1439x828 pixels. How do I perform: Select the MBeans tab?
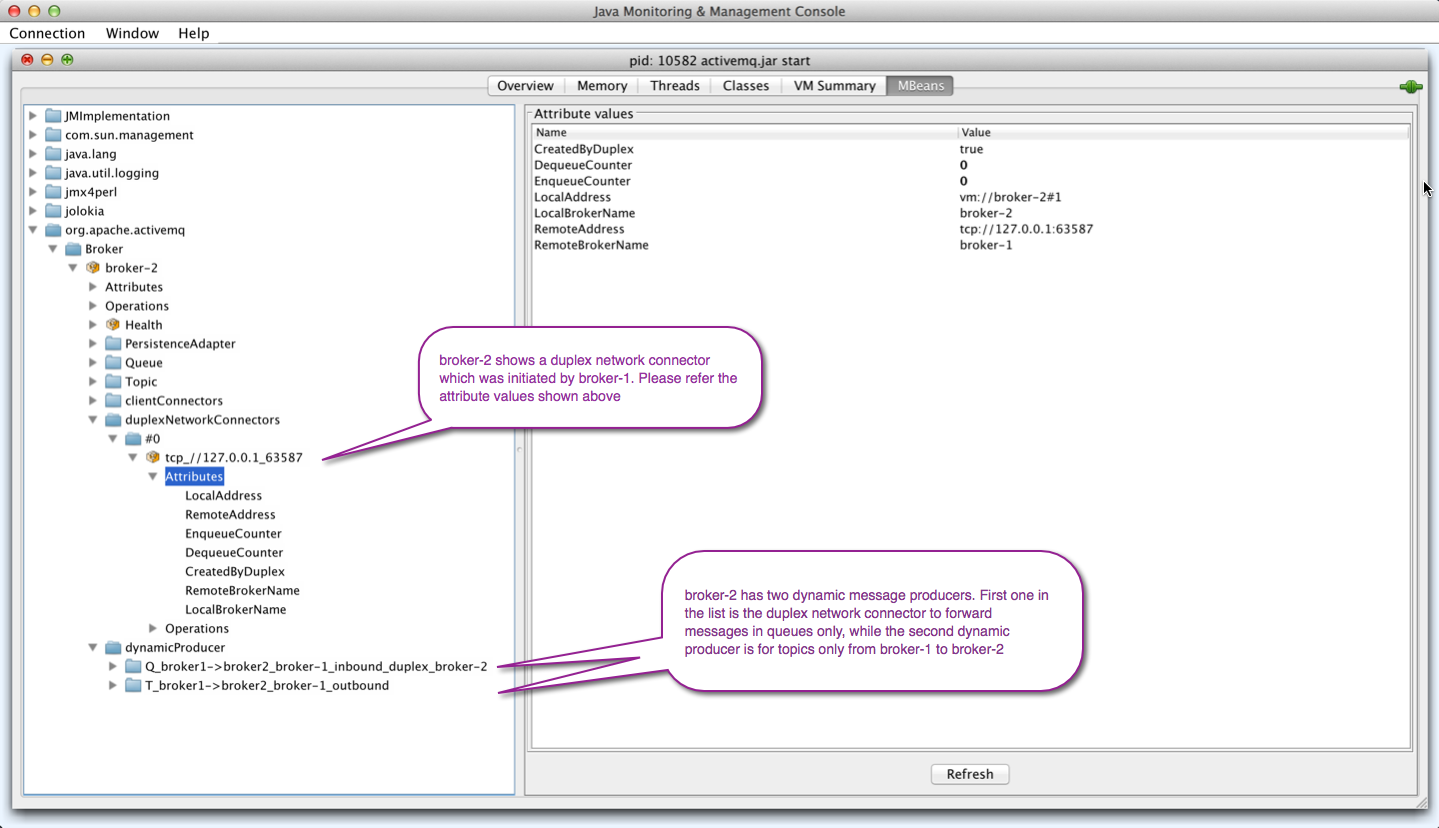(x=920, y=86)
